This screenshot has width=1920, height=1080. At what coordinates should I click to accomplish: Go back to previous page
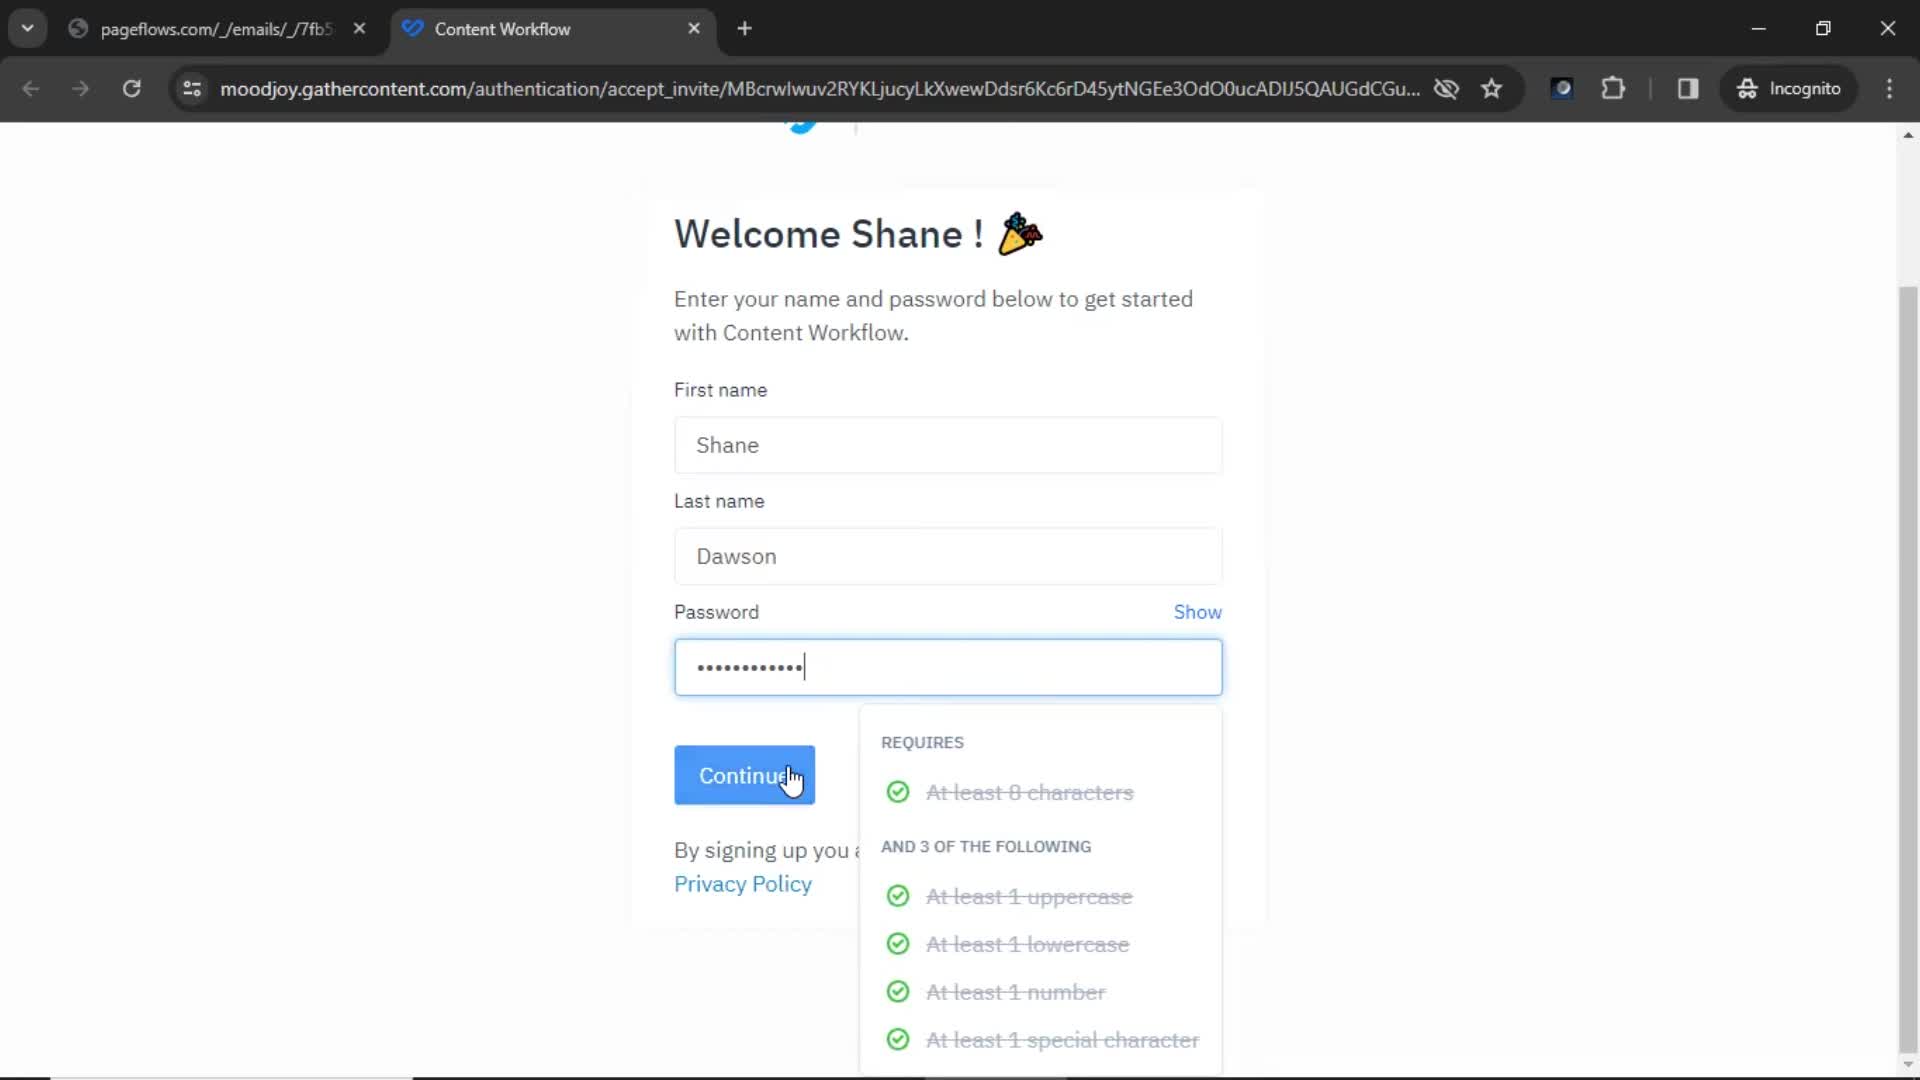(x=31, y=89)
